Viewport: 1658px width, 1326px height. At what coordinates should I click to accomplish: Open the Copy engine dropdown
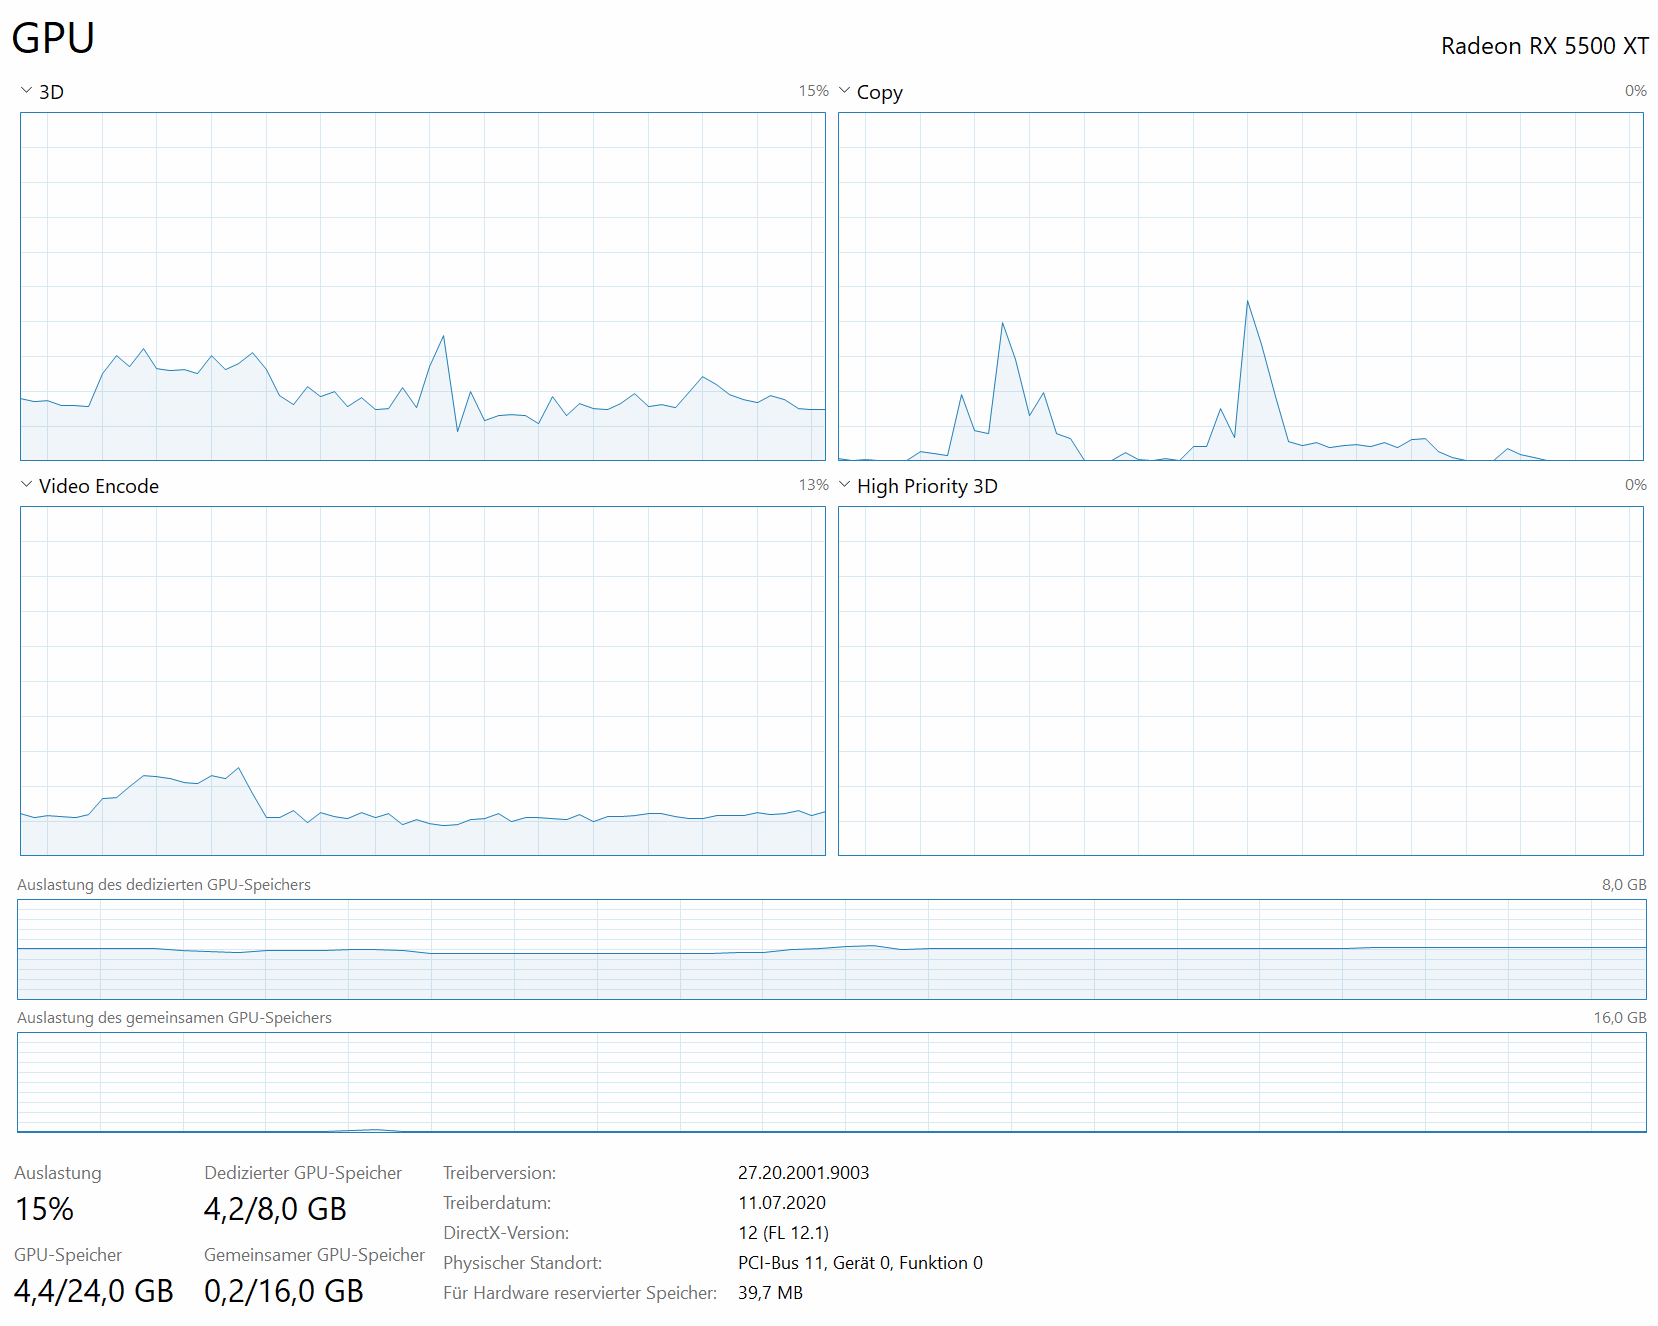(x=870, y=92)
